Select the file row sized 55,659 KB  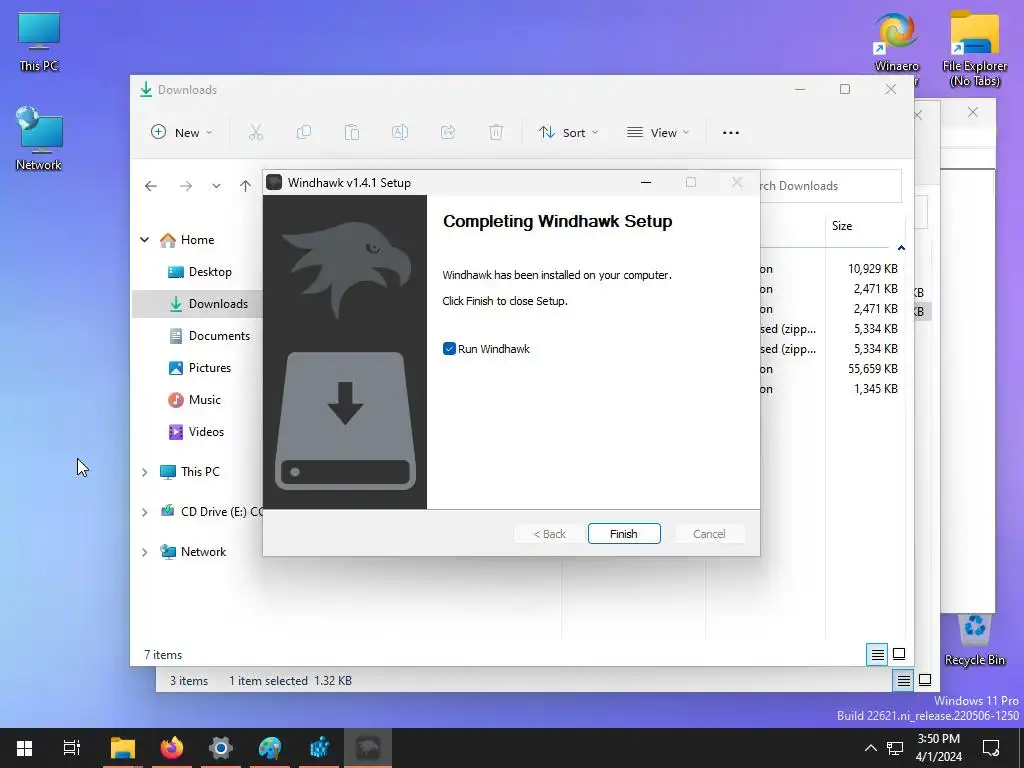(x=832, y=368)
